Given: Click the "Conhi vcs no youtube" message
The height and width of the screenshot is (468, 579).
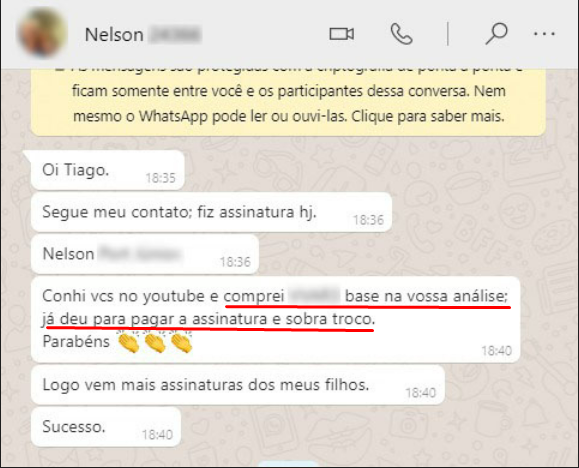Looking at the screenshot, I should pos(275,319).
